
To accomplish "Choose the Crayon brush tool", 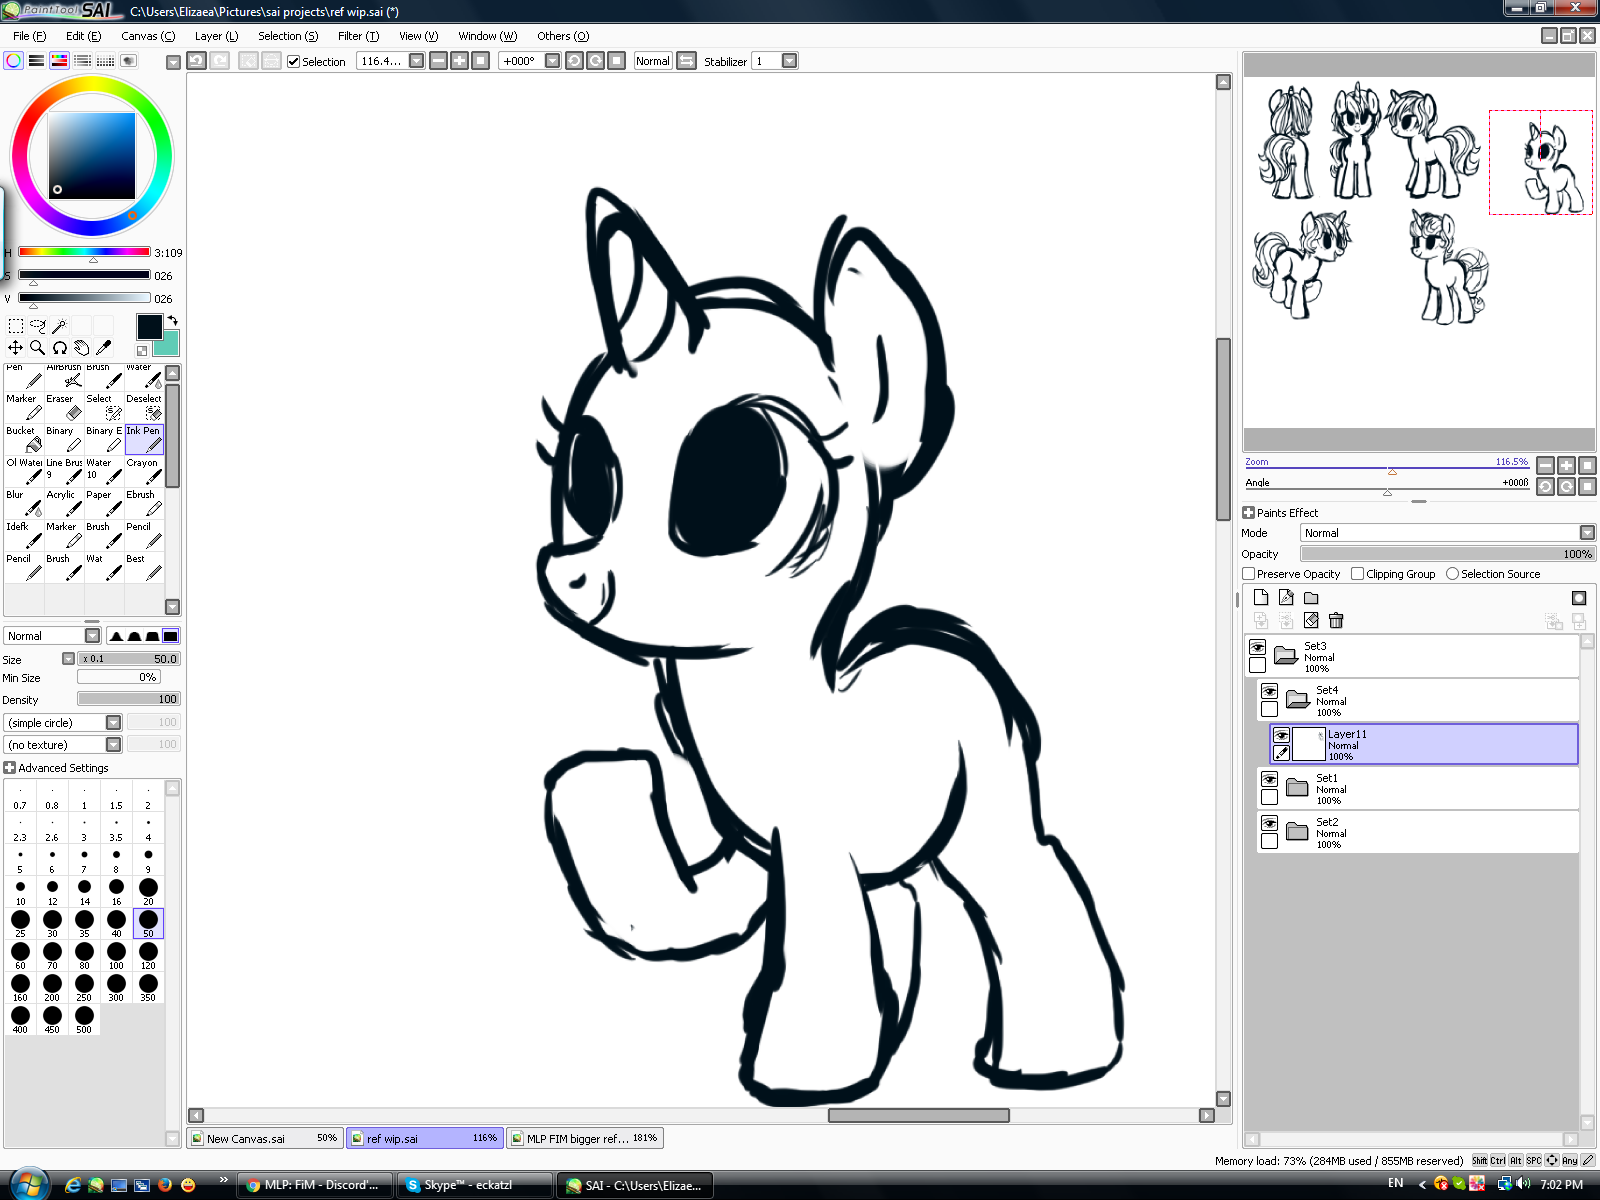I will tap(144, 472).
